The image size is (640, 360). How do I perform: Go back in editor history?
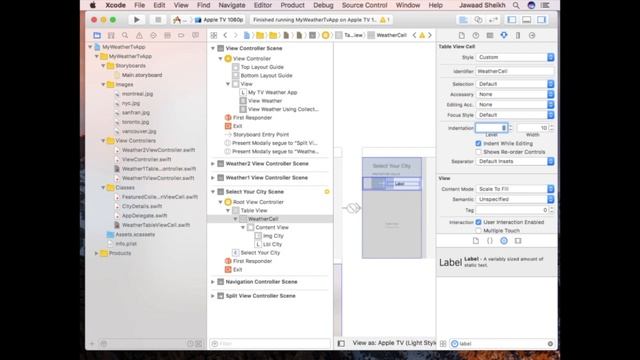[x=225, y=36]
